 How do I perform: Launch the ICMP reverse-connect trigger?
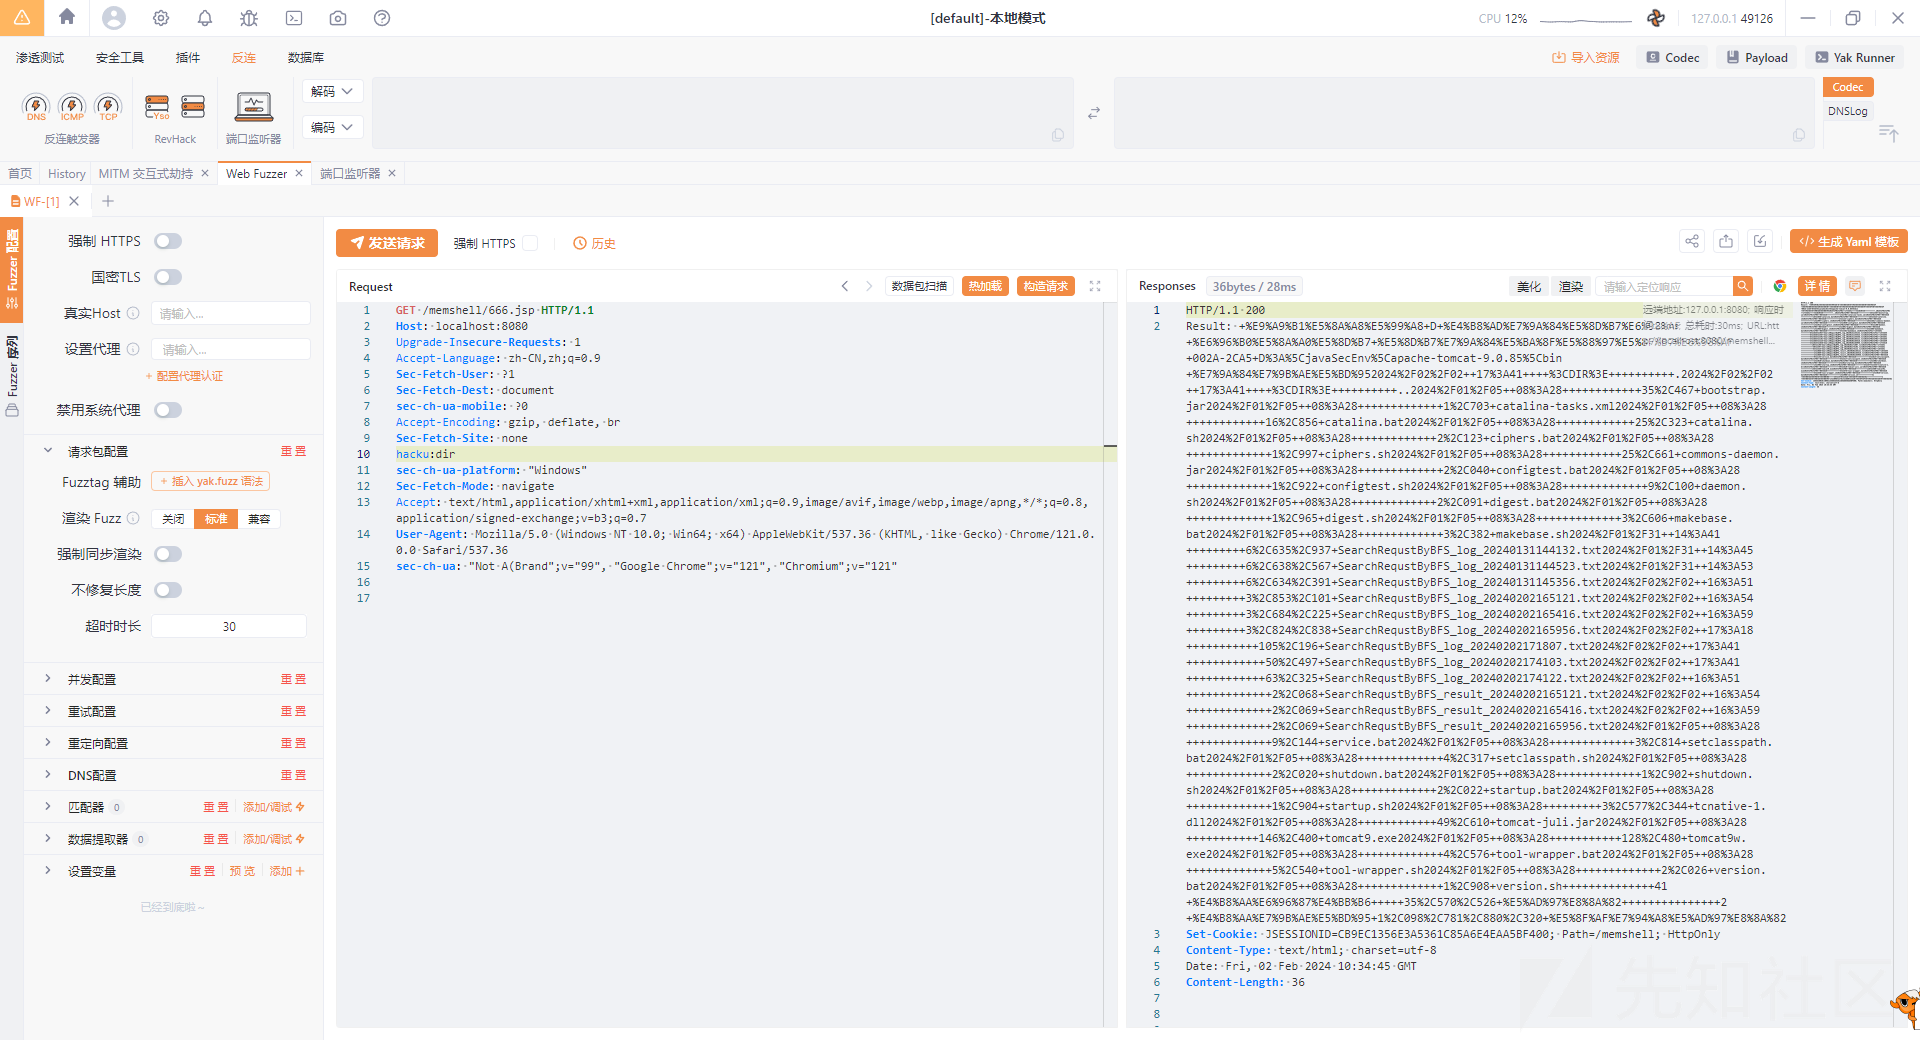pos(72,107)
